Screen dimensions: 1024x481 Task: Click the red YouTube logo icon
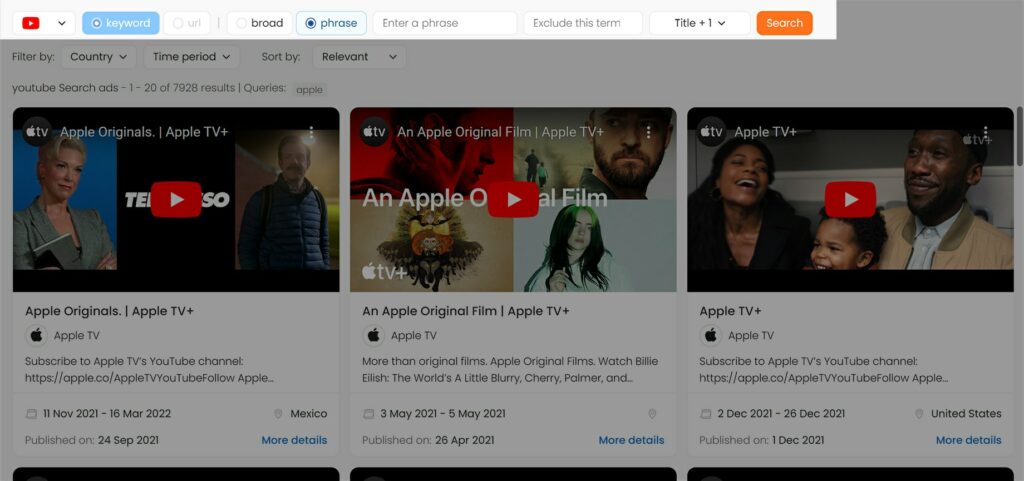(x=31, y=23)
